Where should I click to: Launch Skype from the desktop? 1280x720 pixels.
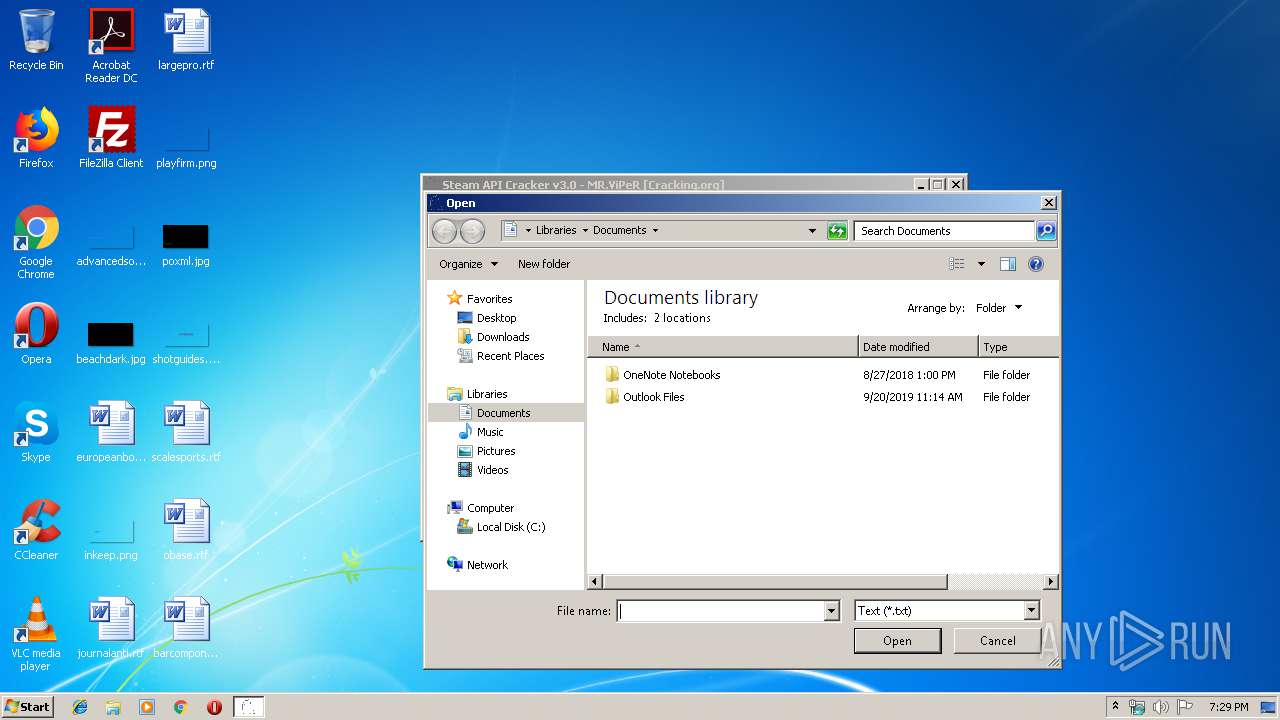coord(36,432)
